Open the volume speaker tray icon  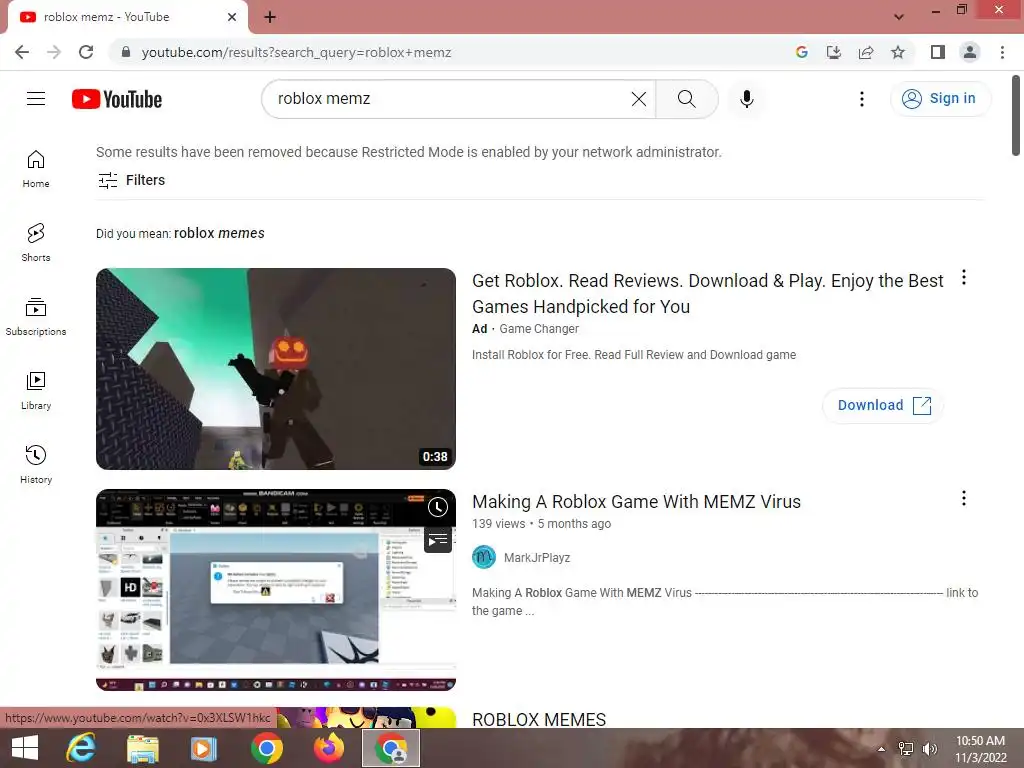click(x=929, y=749)
